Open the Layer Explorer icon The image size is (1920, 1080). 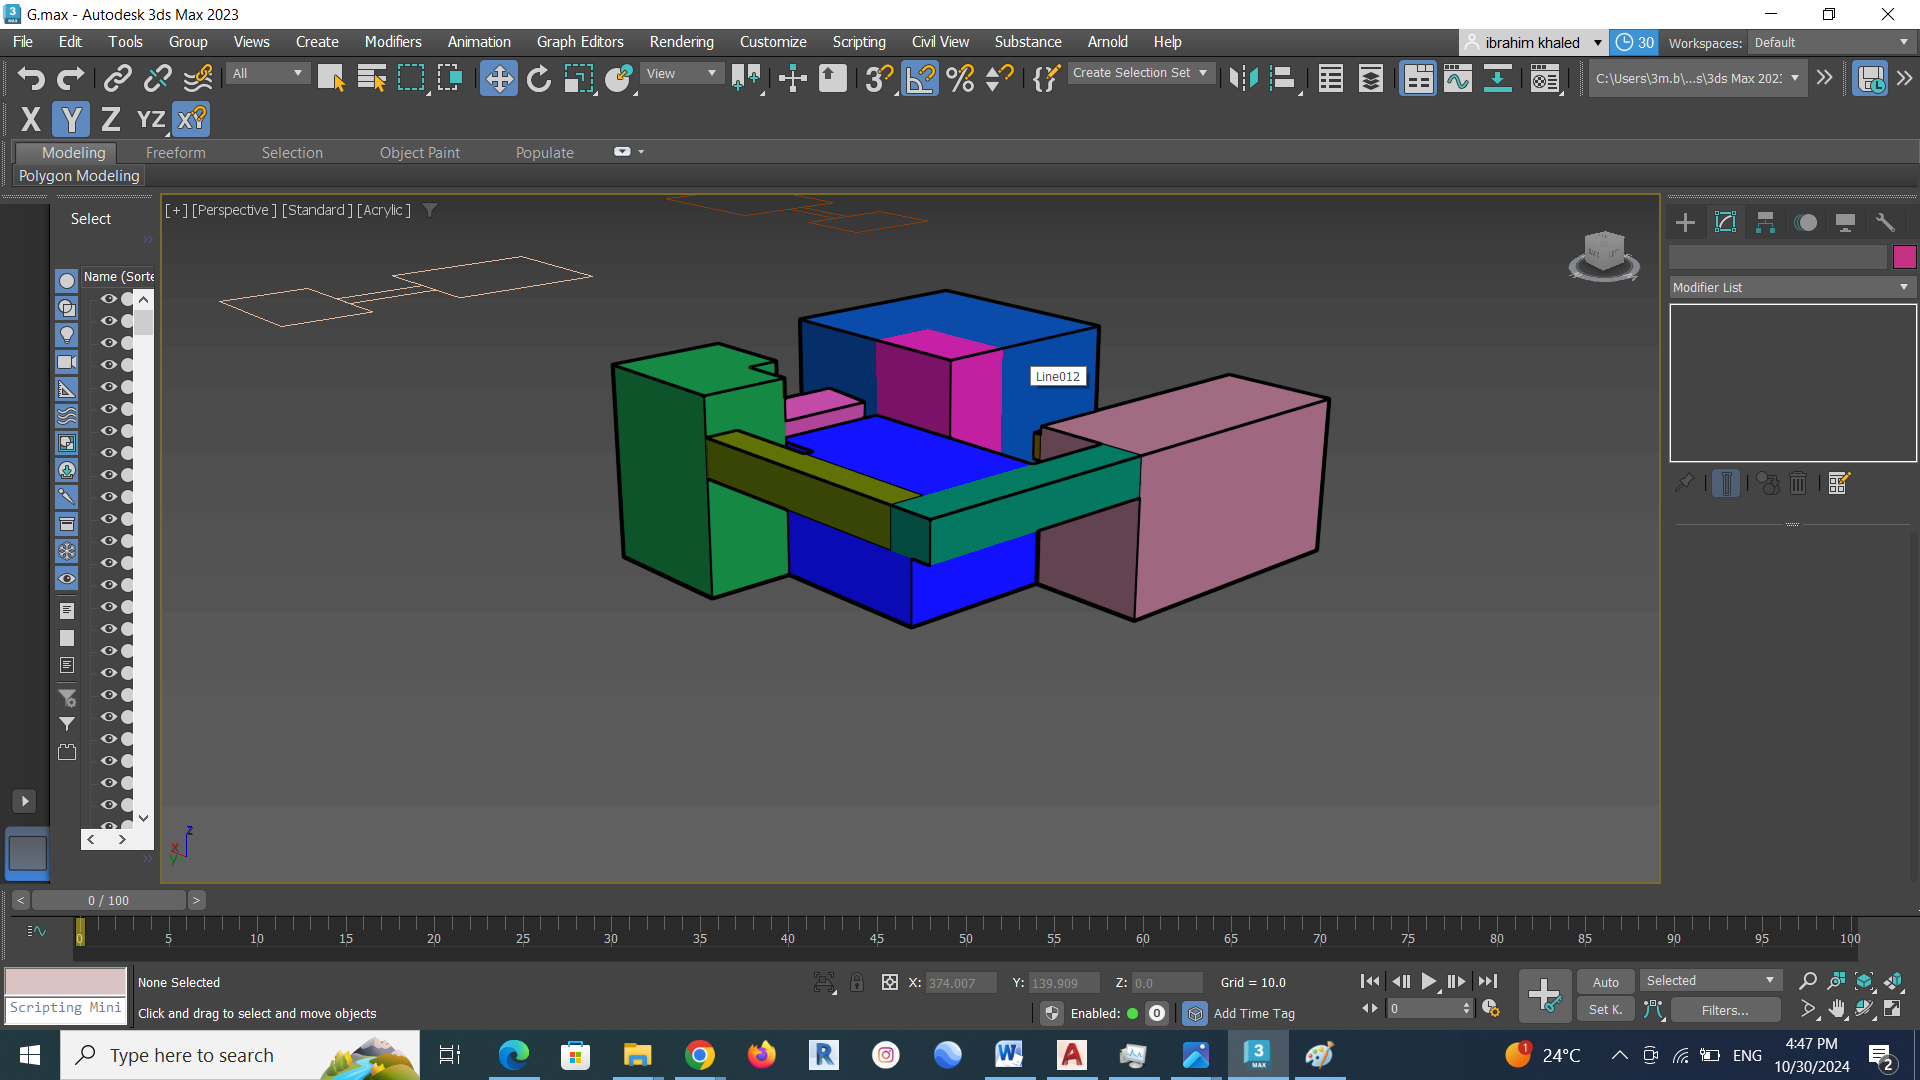pos(1371,78)
